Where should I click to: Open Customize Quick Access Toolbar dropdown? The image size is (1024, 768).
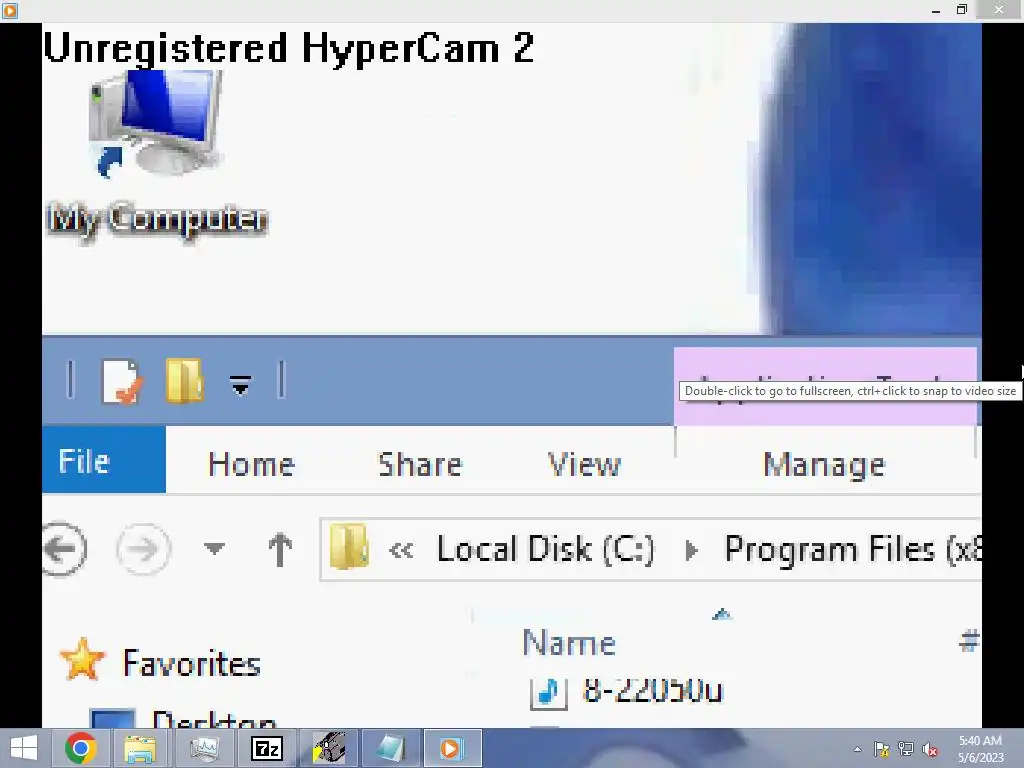[x=240, y=385]
